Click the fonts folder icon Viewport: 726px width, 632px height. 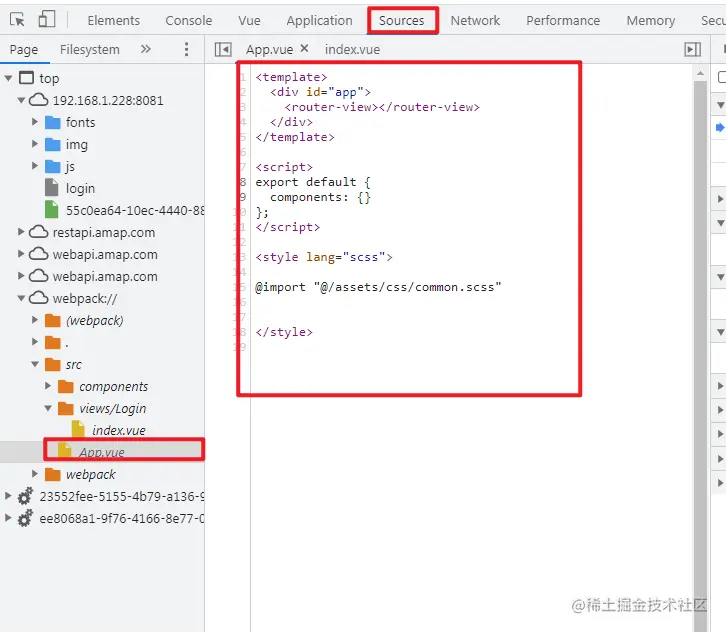click(x=53, y=122)
